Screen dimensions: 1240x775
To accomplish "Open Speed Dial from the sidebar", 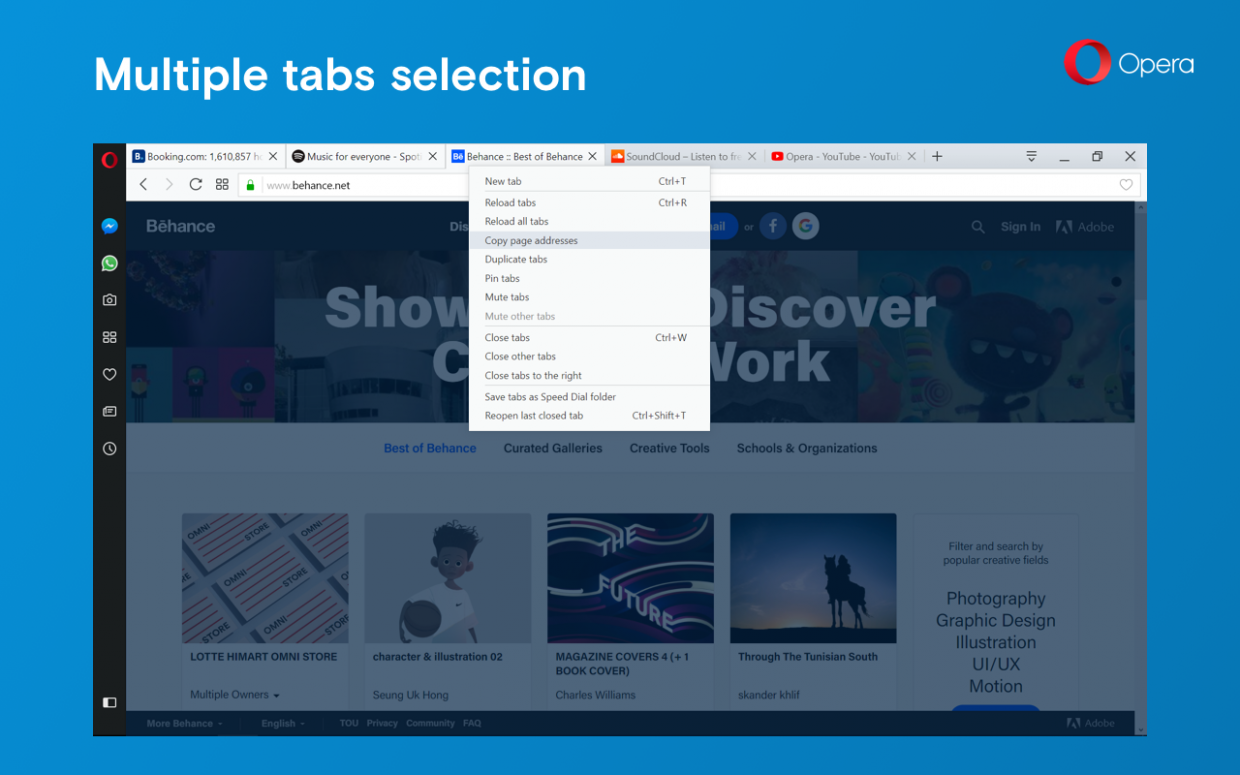I will point(109,337).
